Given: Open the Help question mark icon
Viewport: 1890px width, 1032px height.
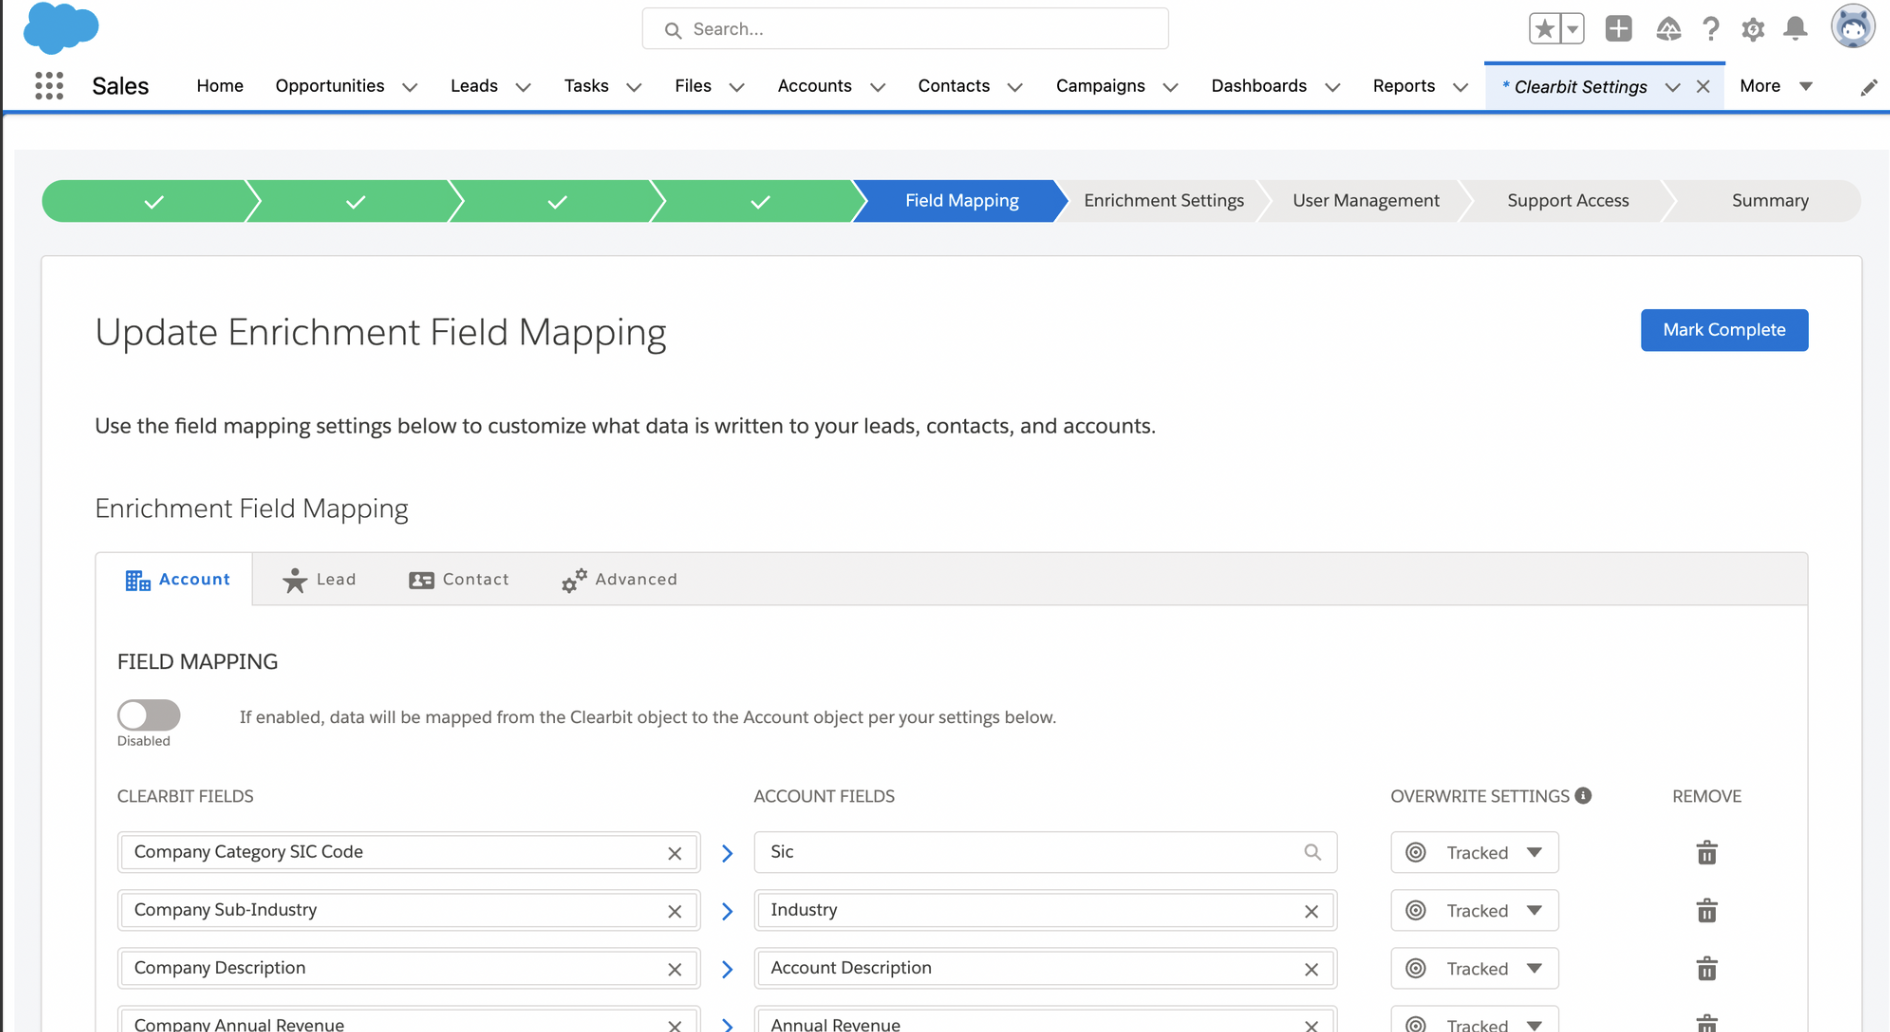Looking at the screenshot, I should coord(1711,29).
